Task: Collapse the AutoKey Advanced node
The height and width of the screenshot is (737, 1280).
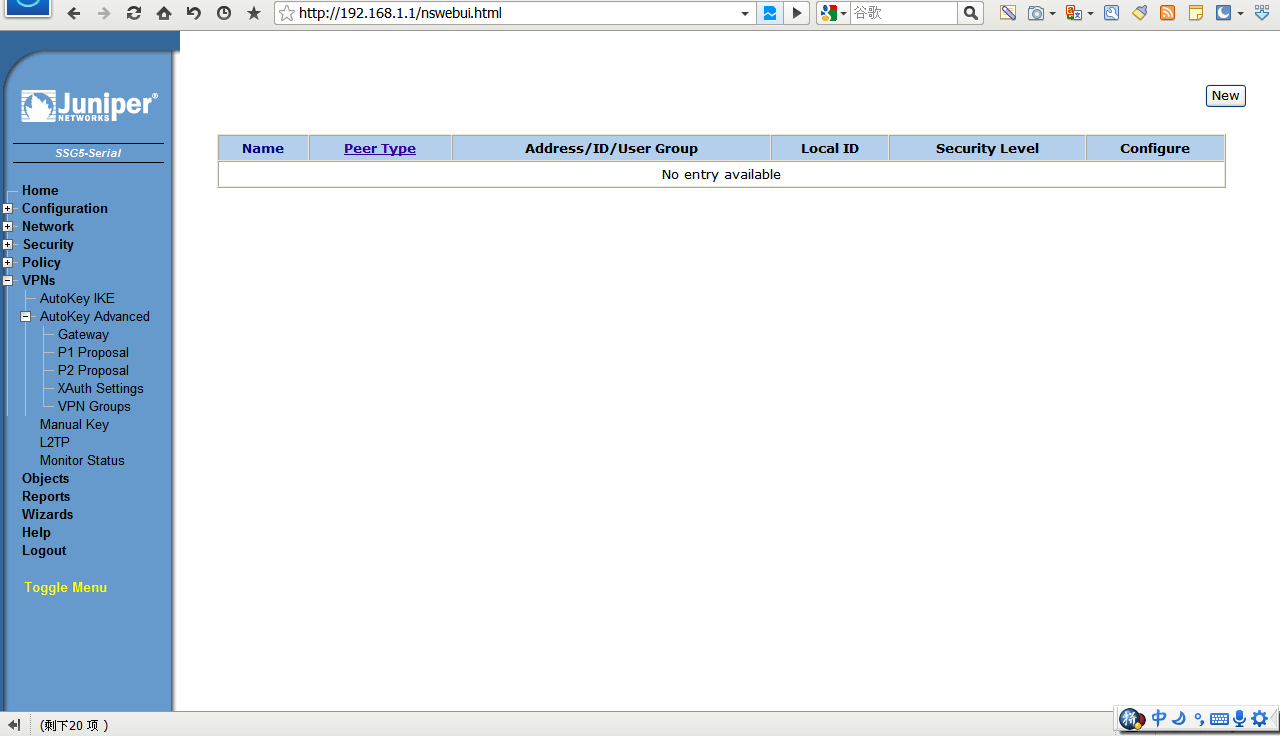Action: [26, 317]
